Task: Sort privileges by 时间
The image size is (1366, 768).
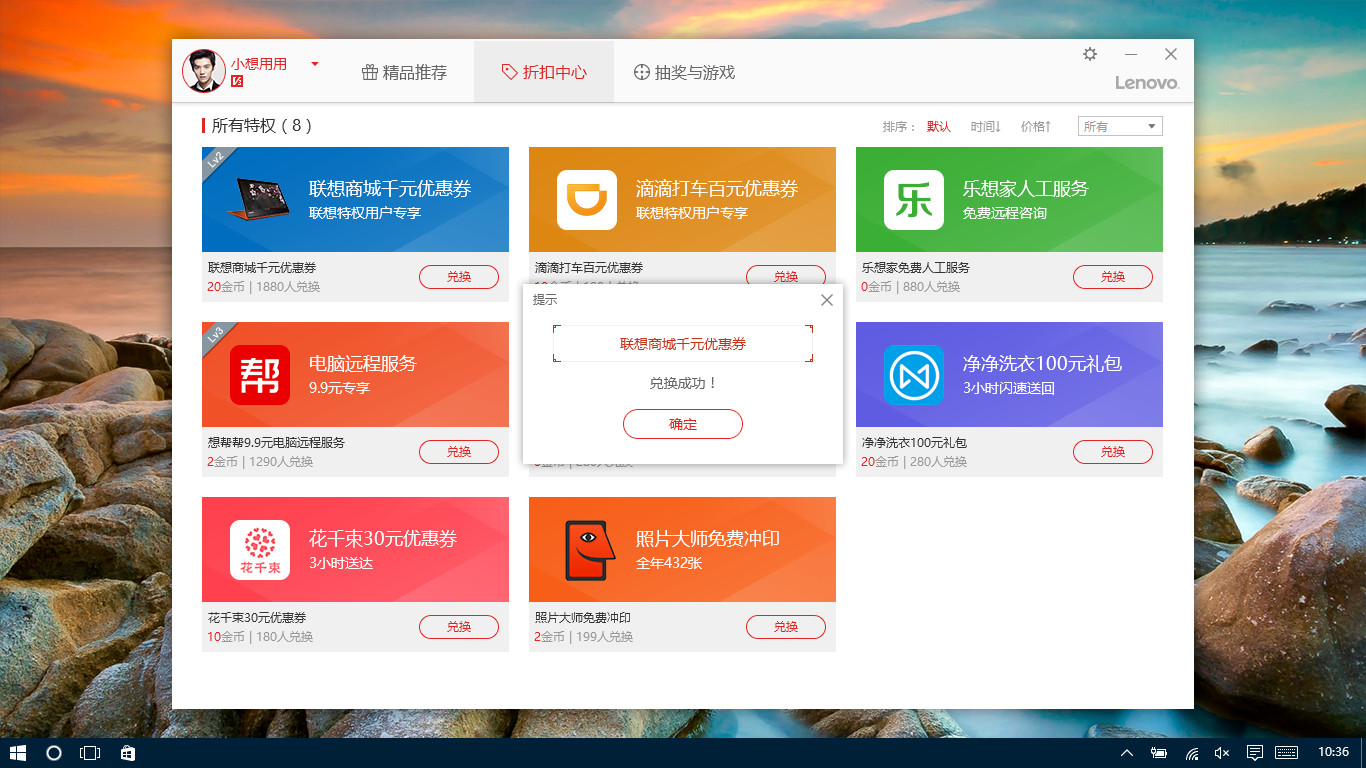Action: [985, 127]
